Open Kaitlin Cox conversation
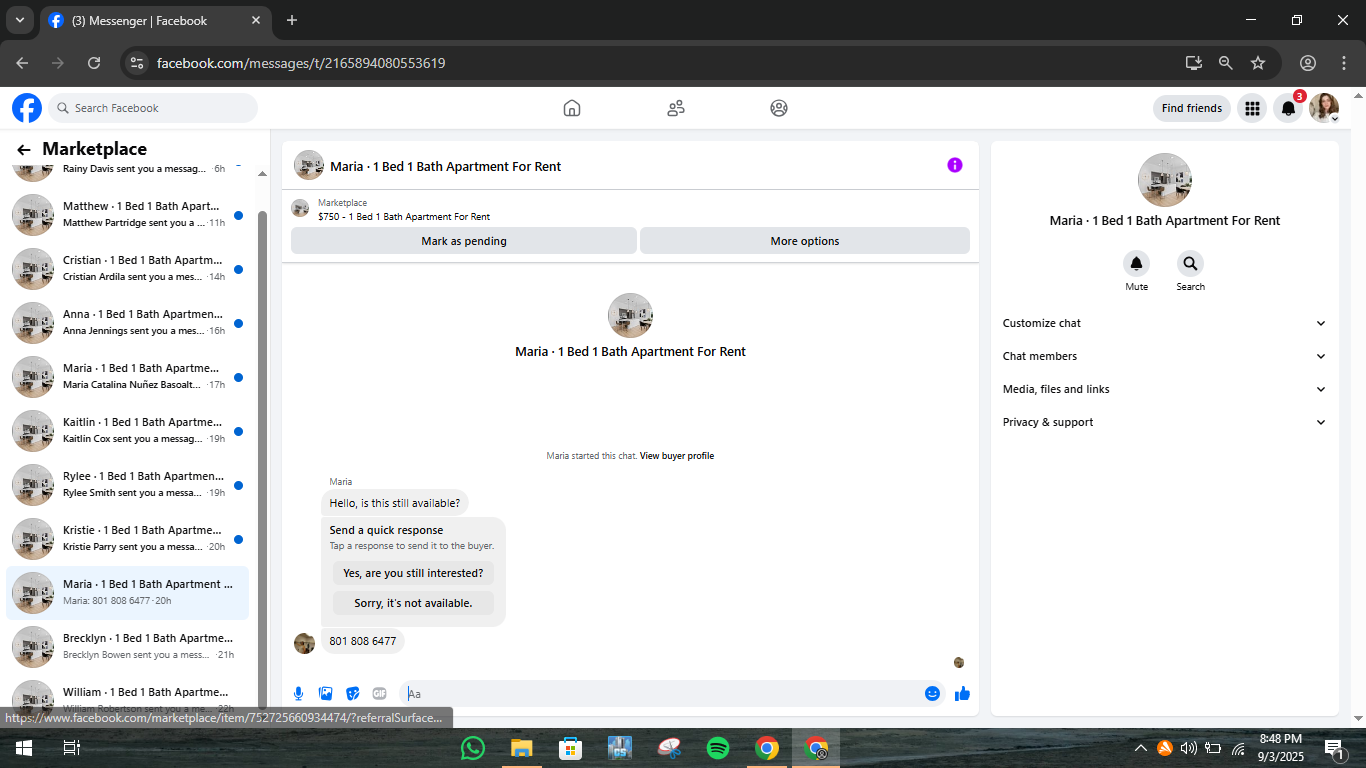 (x=128, y=430)
